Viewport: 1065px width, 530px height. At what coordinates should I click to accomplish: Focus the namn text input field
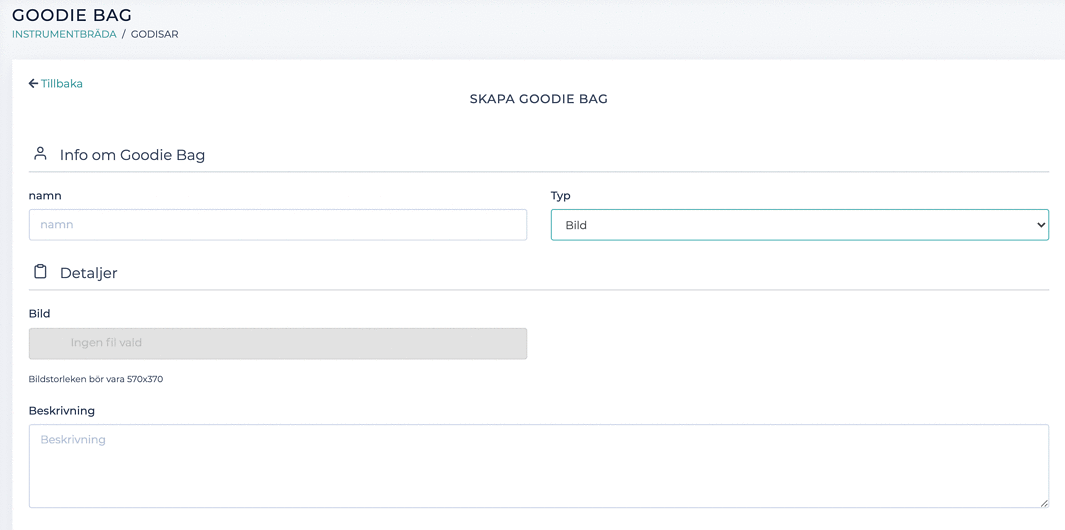(277, 225)
